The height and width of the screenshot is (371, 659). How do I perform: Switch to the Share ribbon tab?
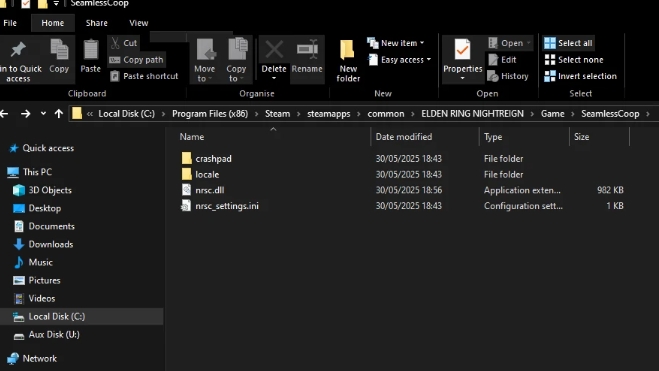pos(97,23)
